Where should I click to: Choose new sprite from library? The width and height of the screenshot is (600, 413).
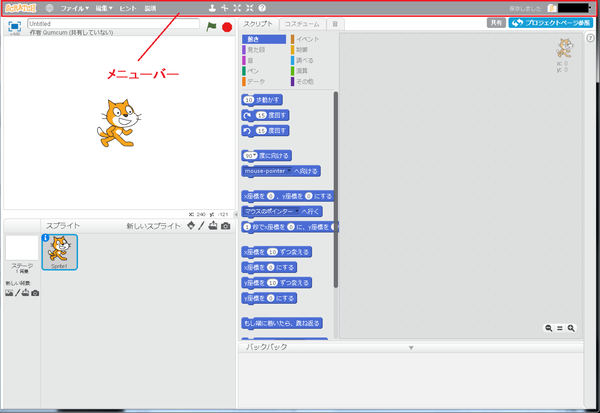(191, 226)
